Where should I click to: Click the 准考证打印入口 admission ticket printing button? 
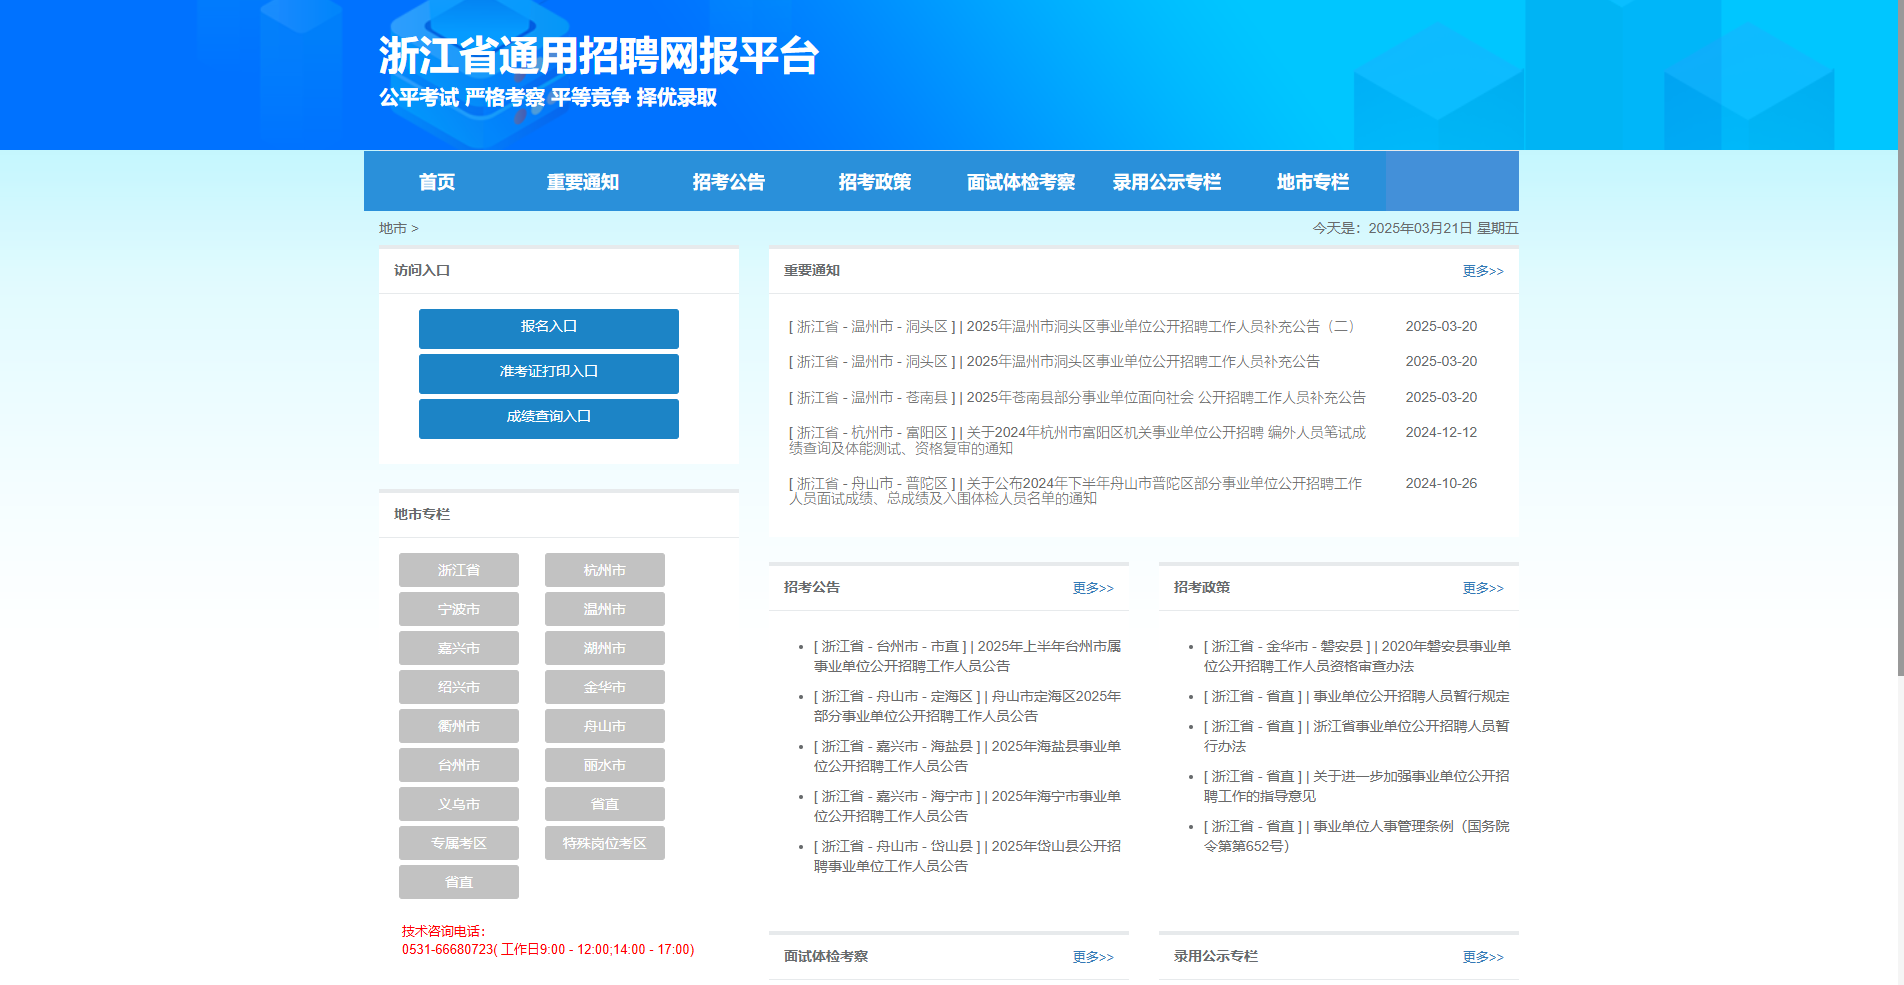(x=548, y=373)
